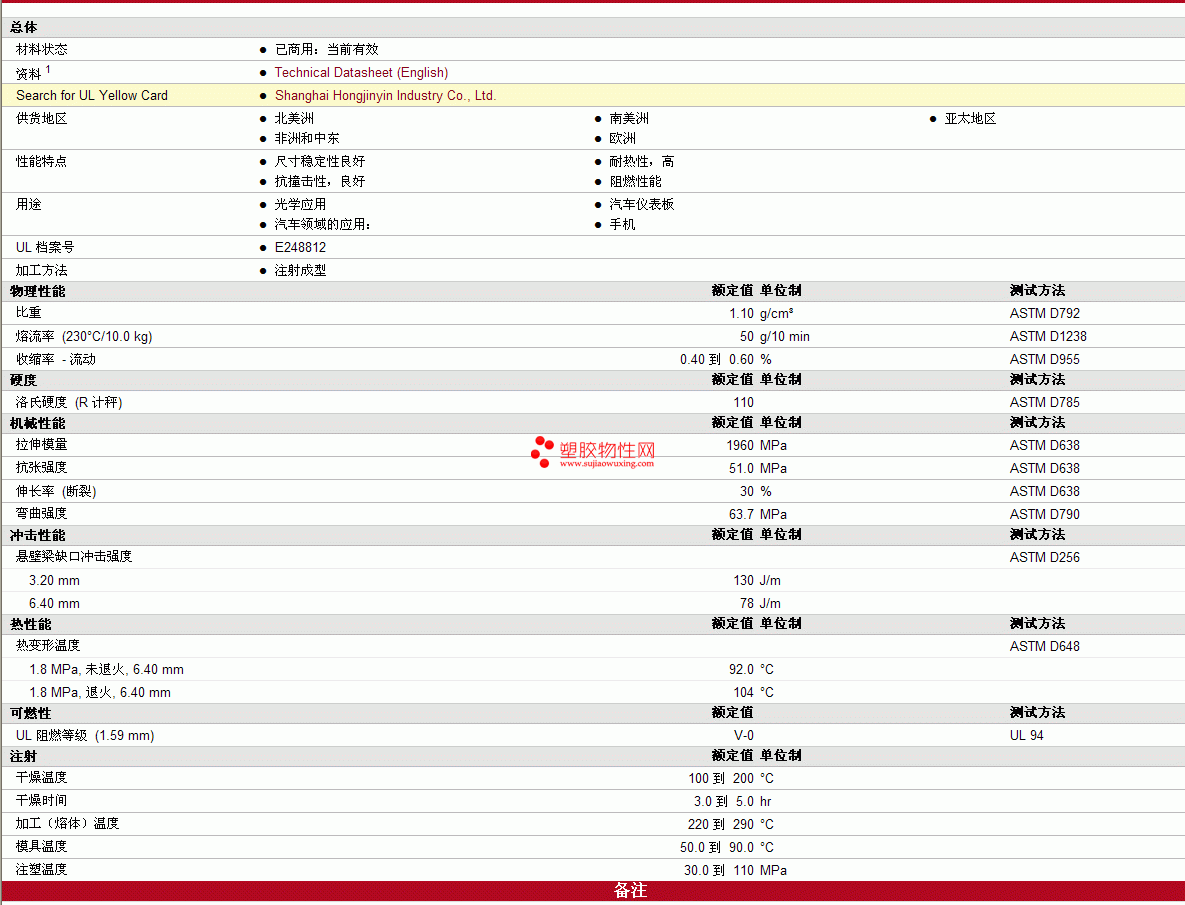Image resolution: width=1185 pixels, height=905 pixels.
Task: Select the 汽车仪表板 use entry
Action: [642, 205]
